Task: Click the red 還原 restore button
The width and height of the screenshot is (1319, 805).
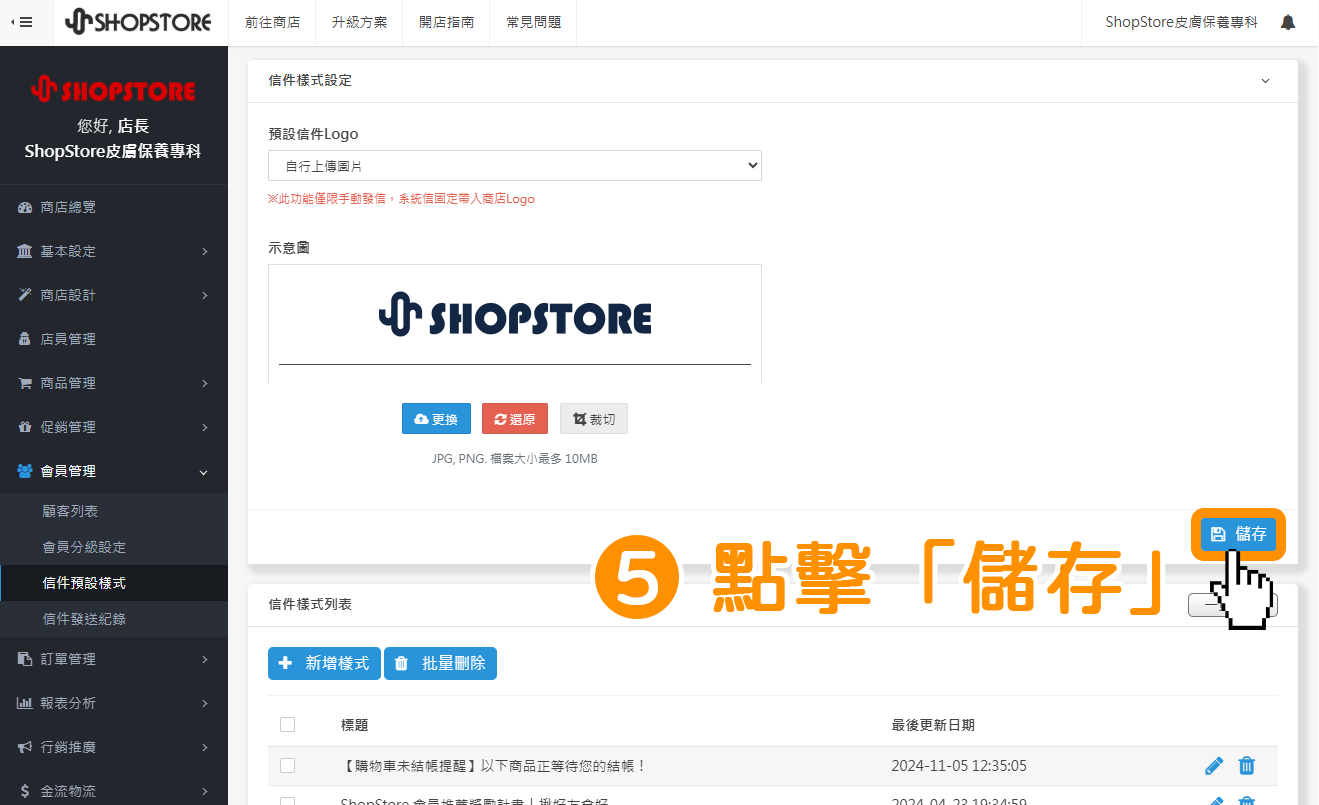Action: coord(515,419)
